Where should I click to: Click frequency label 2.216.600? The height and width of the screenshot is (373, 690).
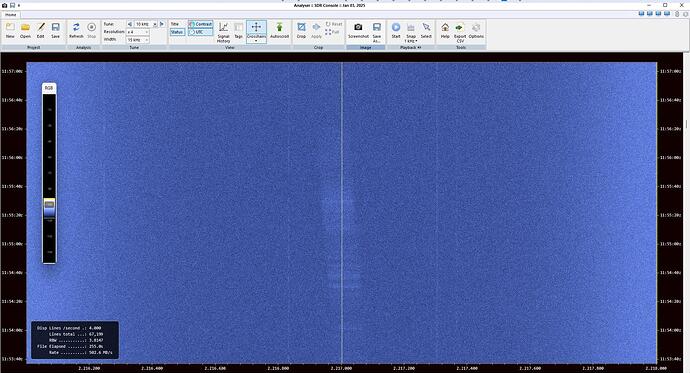pyautogui.click(x=215, y=368)
